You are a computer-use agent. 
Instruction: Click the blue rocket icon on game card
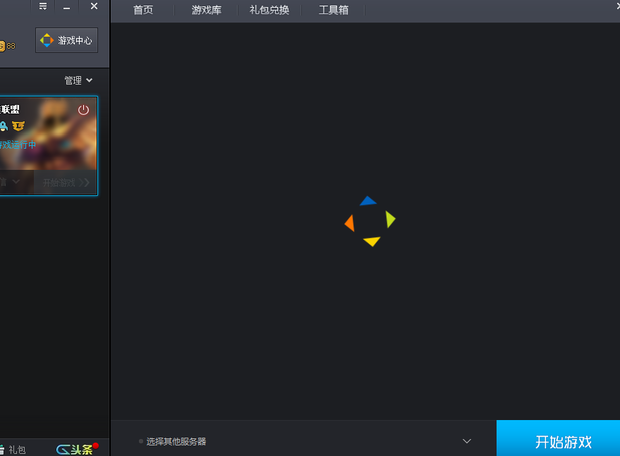[x=4, y=126]
